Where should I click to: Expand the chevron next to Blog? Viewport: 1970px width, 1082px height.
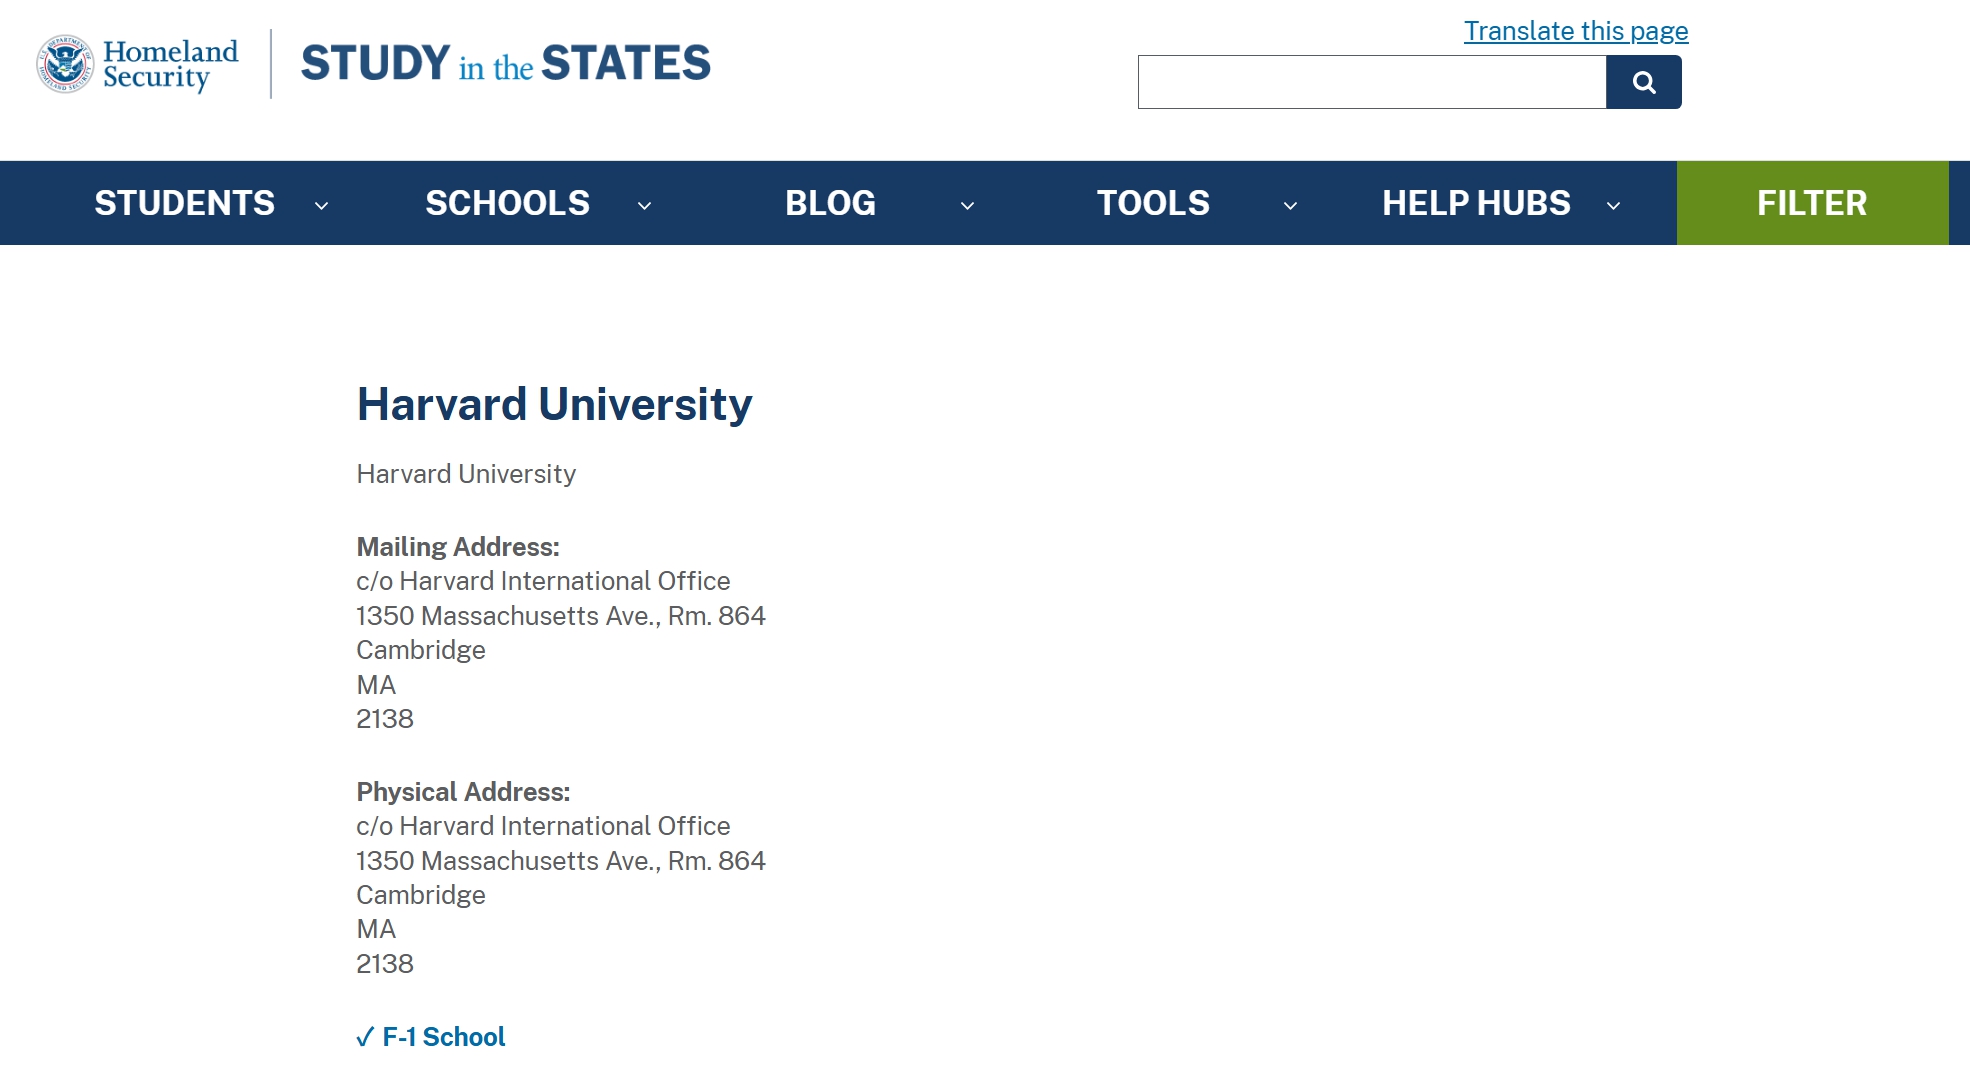click(x=967, y=205)
